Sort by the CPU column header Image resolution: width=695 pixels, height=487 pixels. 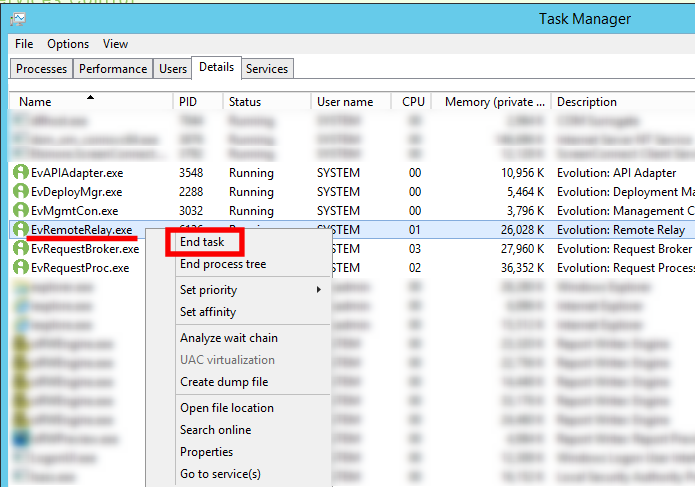[411, 101]
